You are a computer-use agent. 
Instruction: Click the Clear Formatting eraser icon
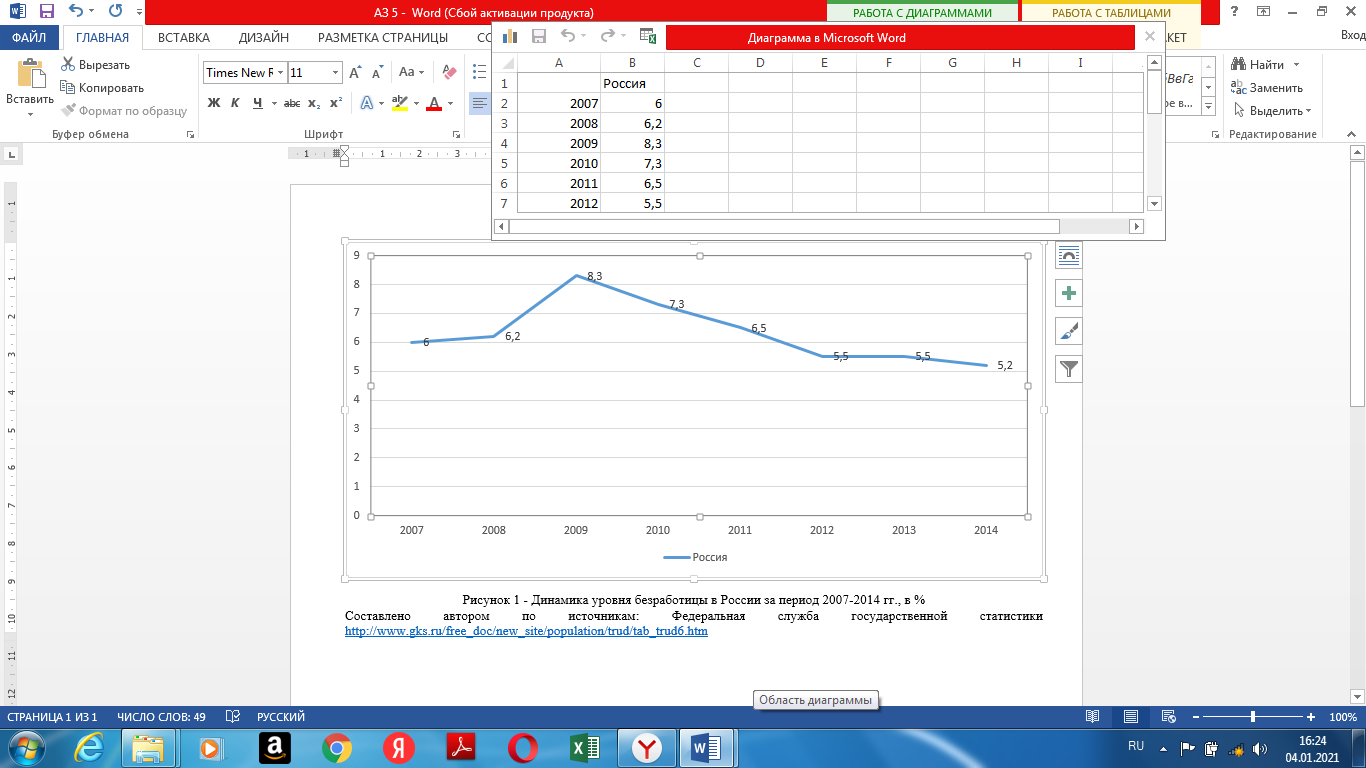tap(449, 73)
